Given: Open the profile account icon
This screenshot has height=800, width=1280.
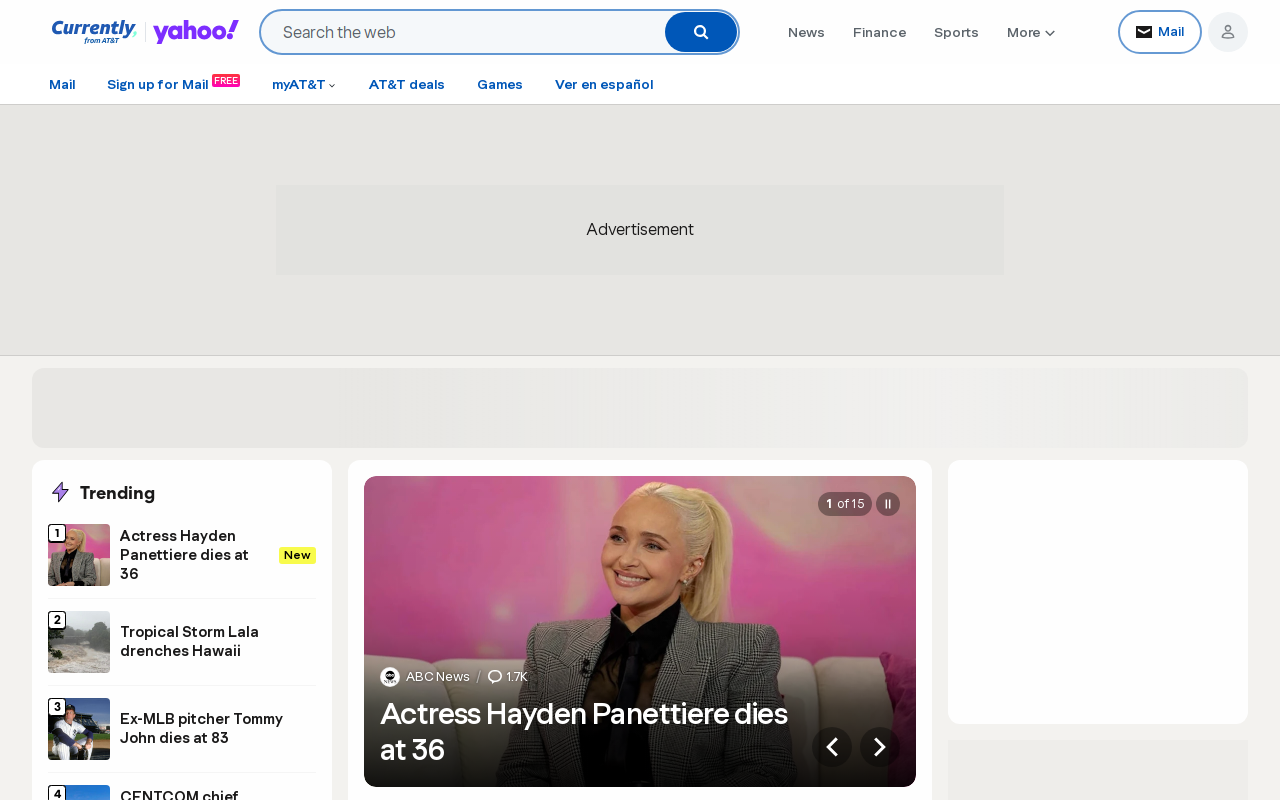Looking at the screenshot, I should tap(1228, 32).
